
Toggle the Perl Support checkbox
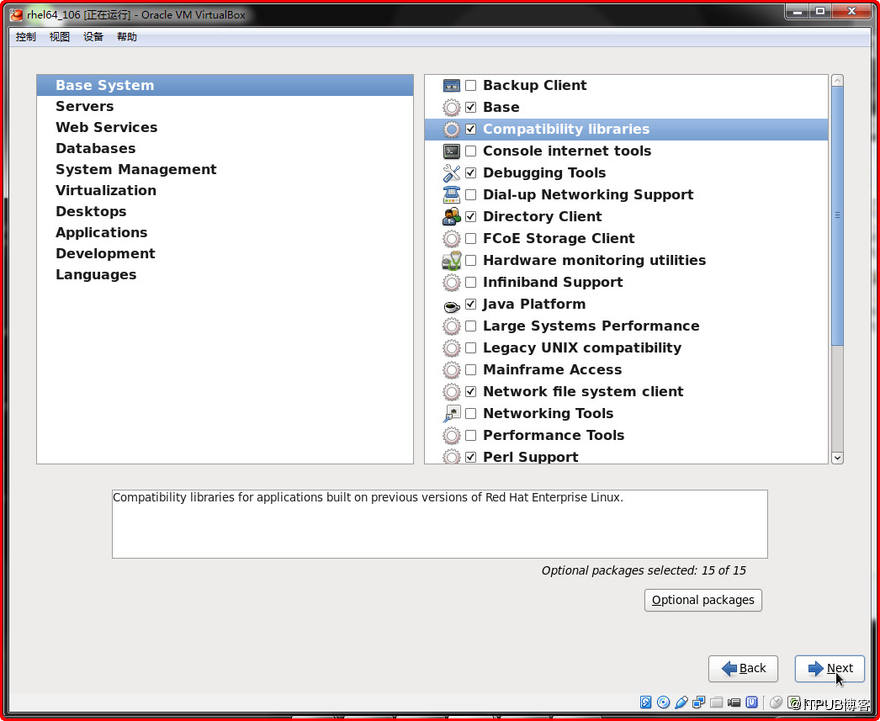471,457
